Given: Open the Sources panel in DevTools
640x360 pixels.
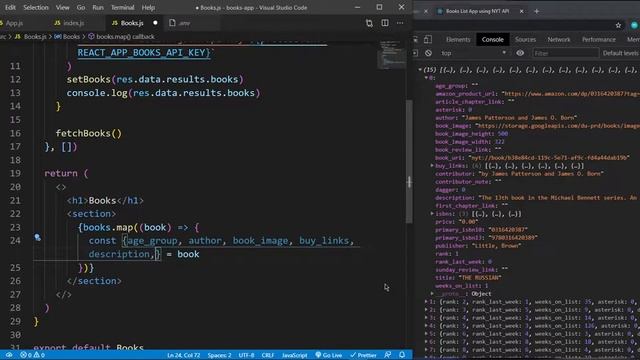Looking at the screenshot, I should click(x=525, y=40).
